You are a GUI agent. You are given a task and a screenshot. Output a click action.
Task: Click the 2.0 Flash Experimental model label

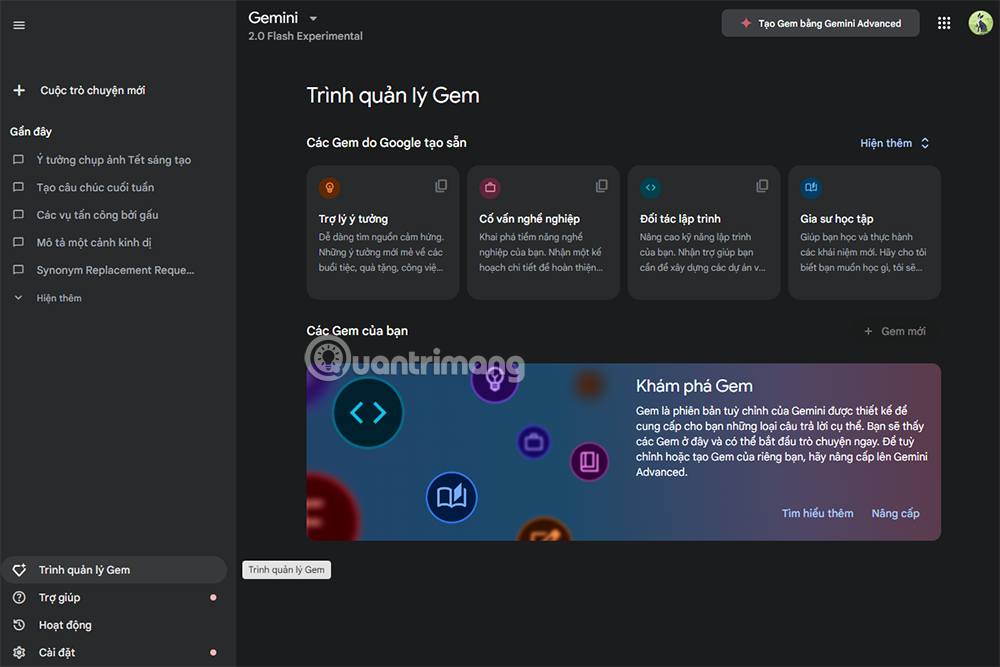pyautogui.click(x=305, y=36)
